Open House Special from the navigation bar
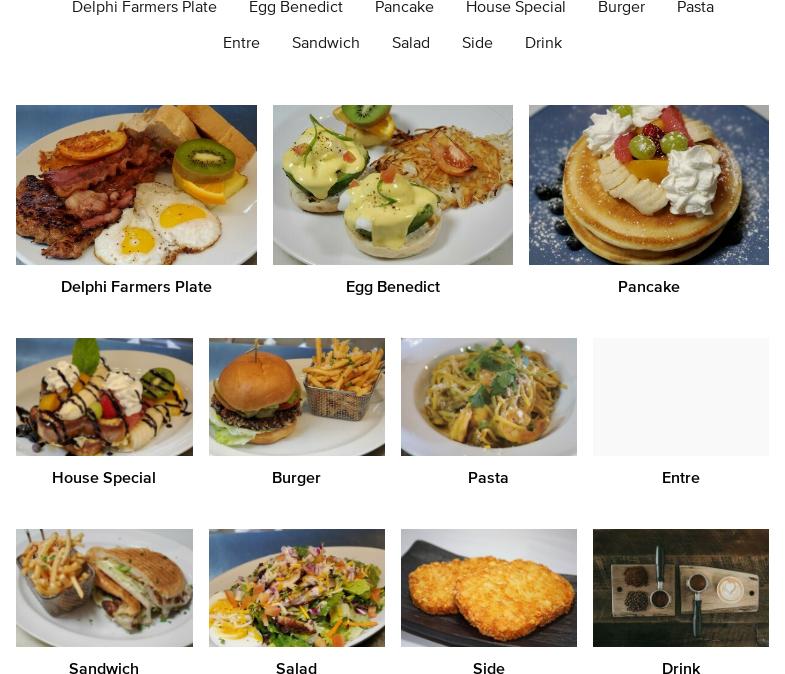The width and height of the screenshot is (785, 674). 516,8
